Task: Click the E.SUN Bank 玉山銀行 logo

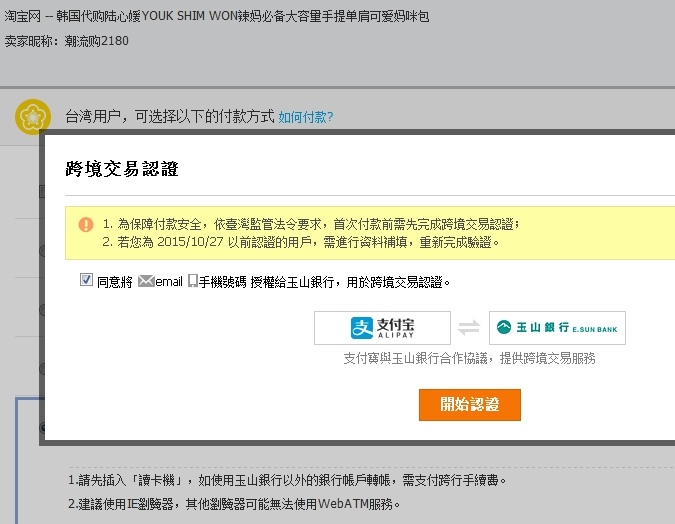Action: click(557, 328)
